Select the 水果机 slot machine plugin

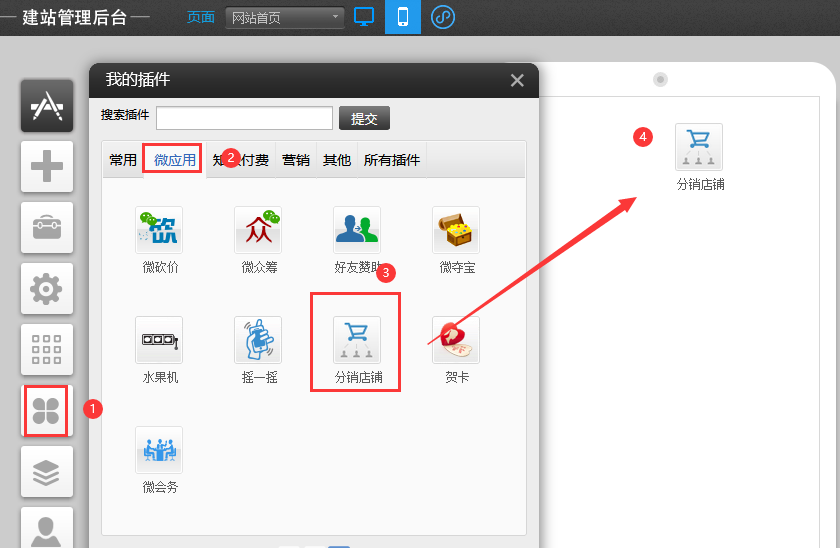tap(159, 340)
